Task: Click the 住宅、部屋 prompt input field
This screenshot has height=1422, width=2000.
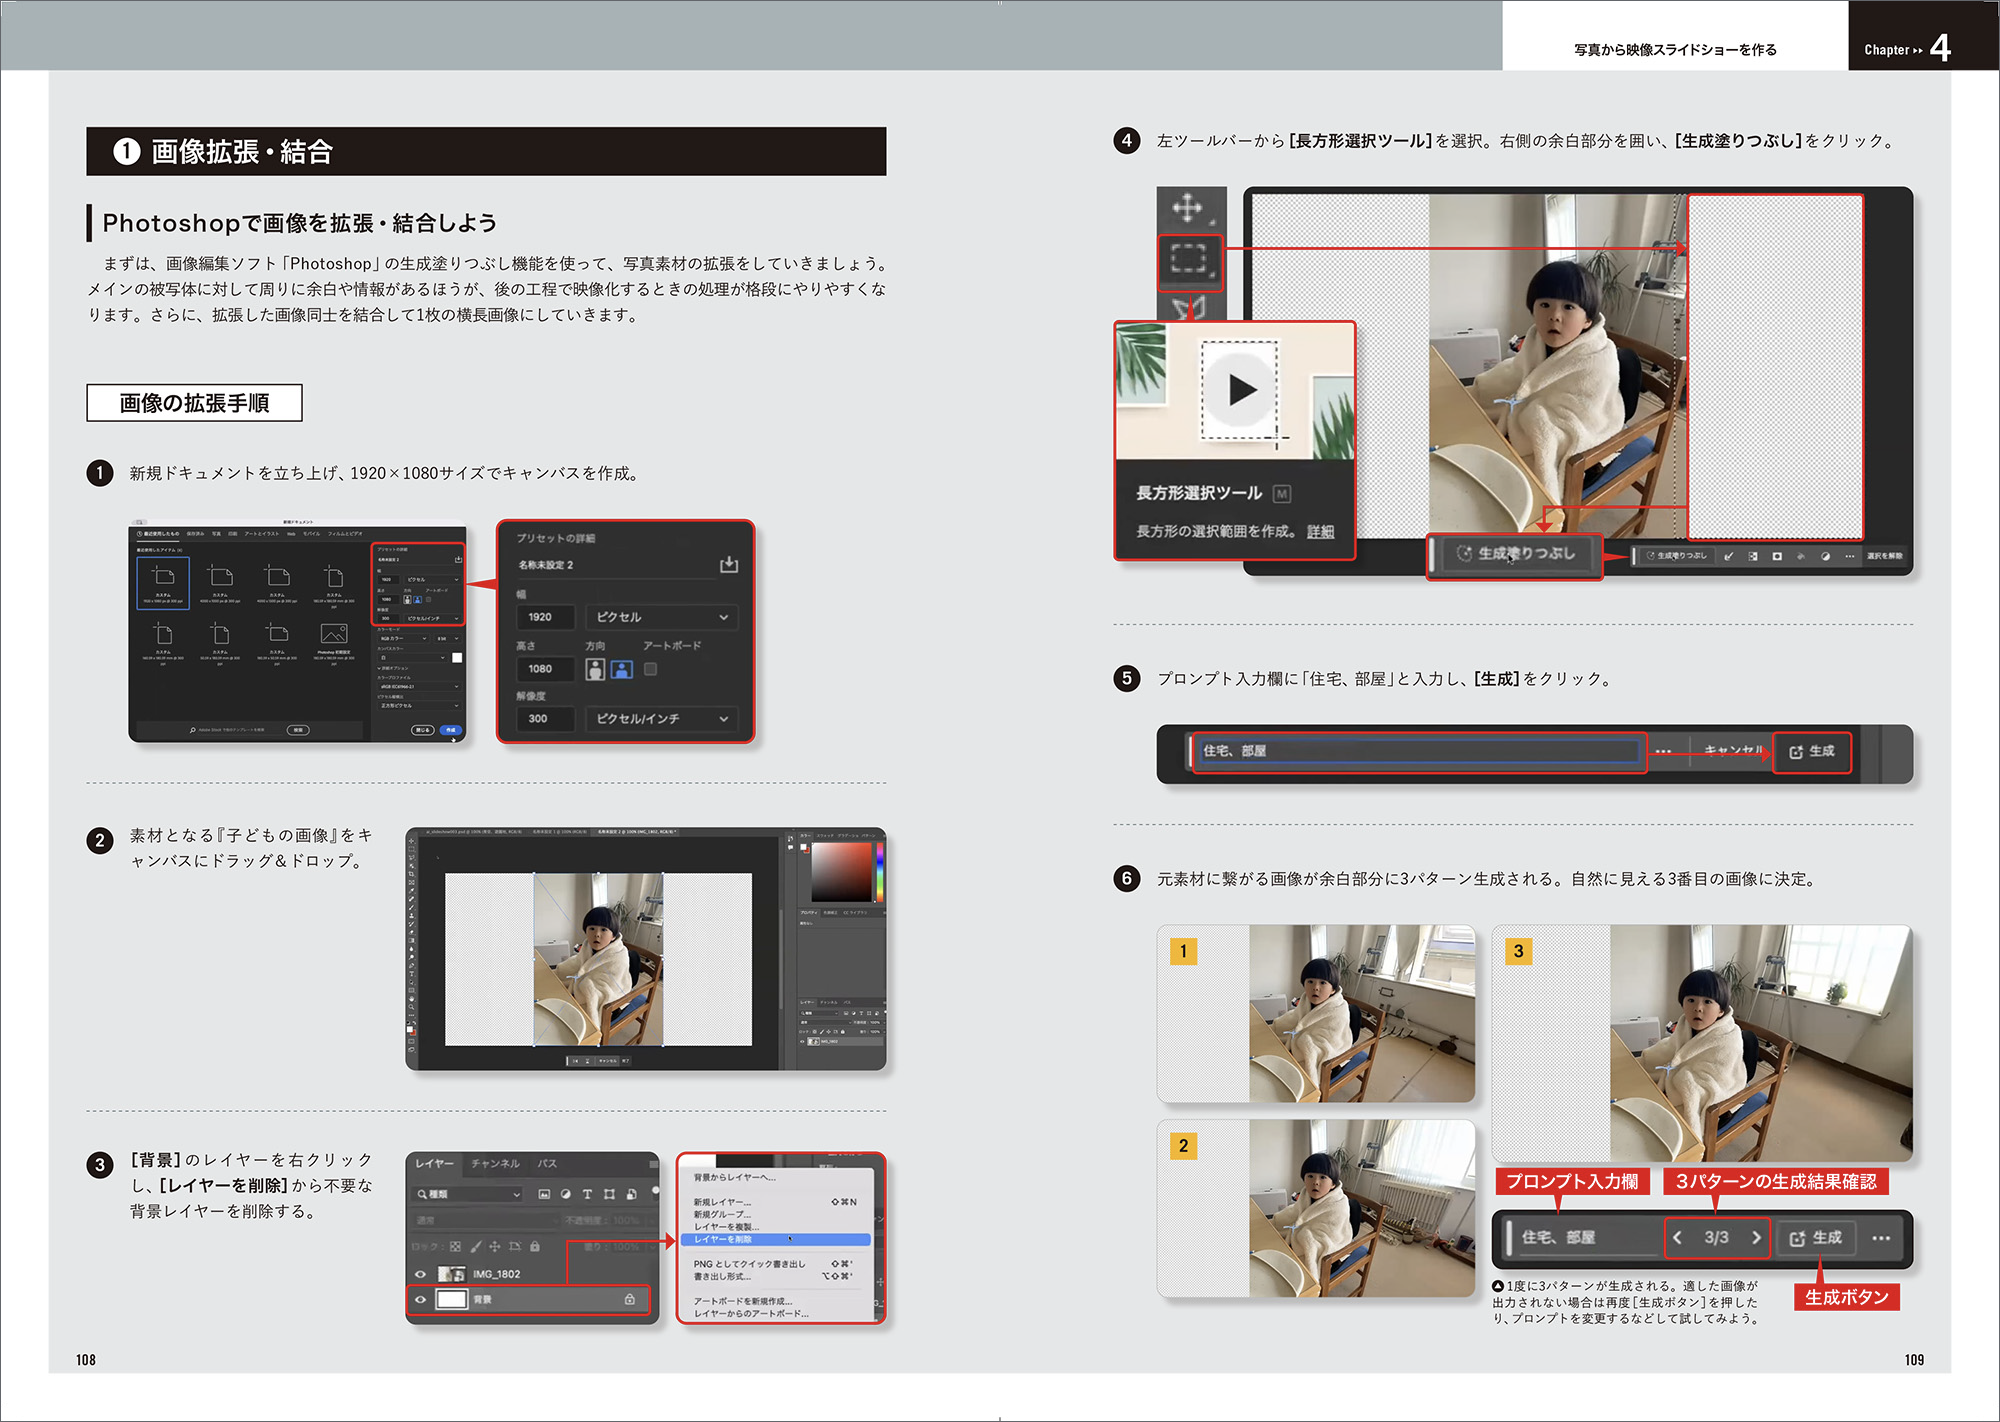Action: [1418, 751]
